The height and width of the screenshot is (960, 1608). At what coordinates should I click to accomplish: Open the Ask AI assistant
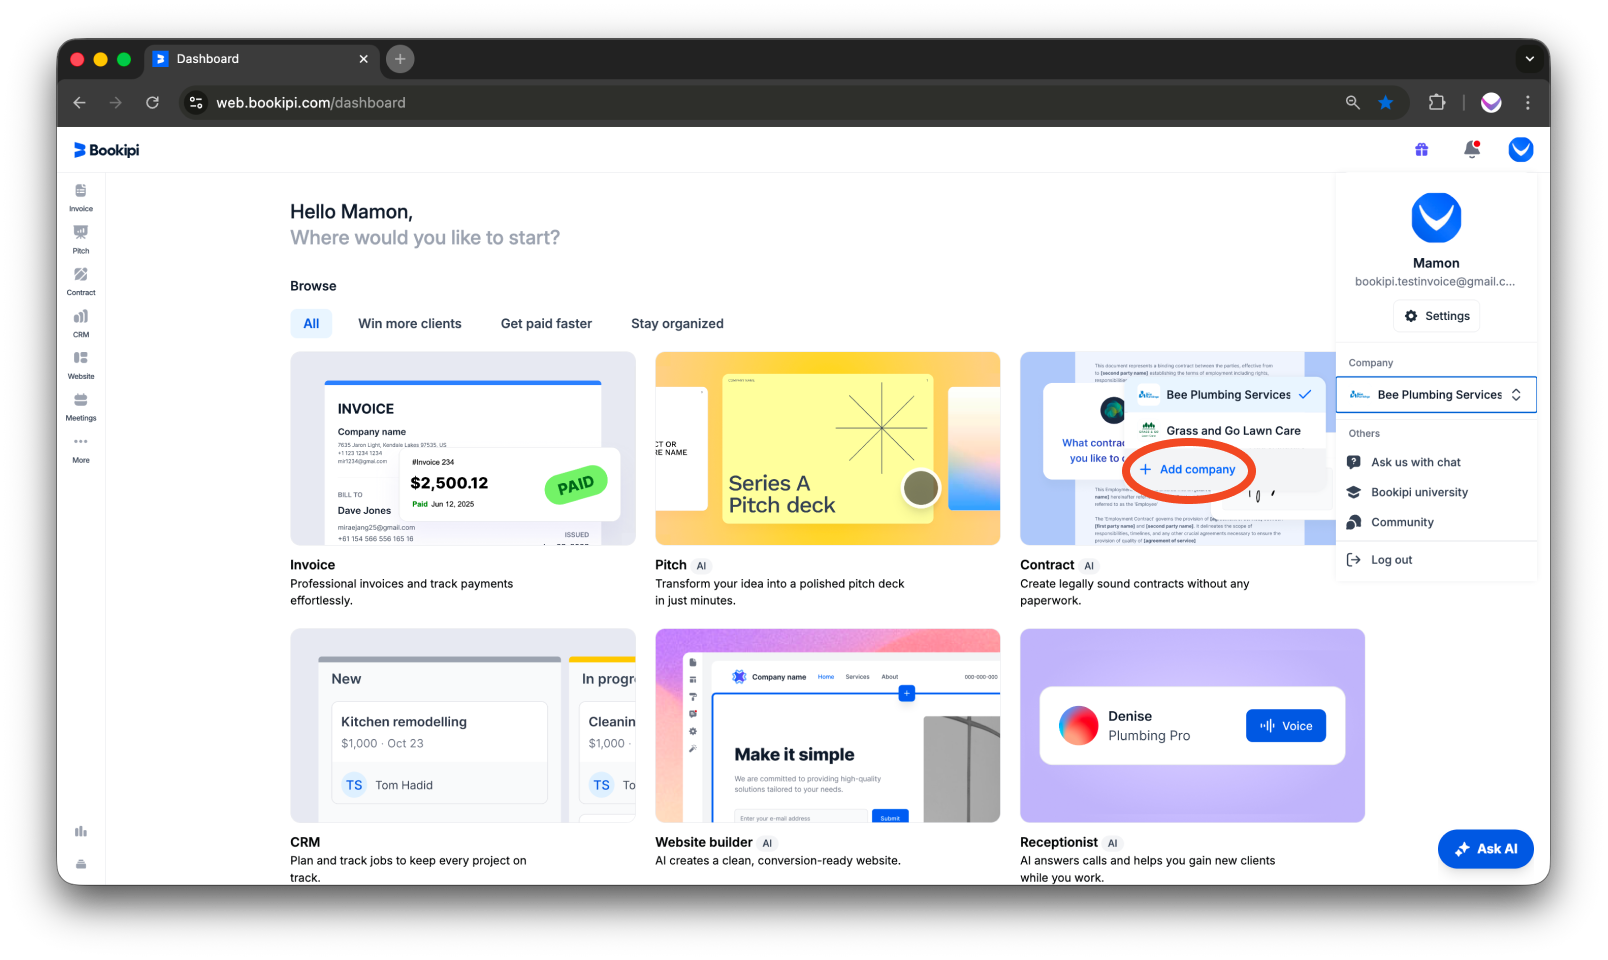click(x=1486, y=848)
